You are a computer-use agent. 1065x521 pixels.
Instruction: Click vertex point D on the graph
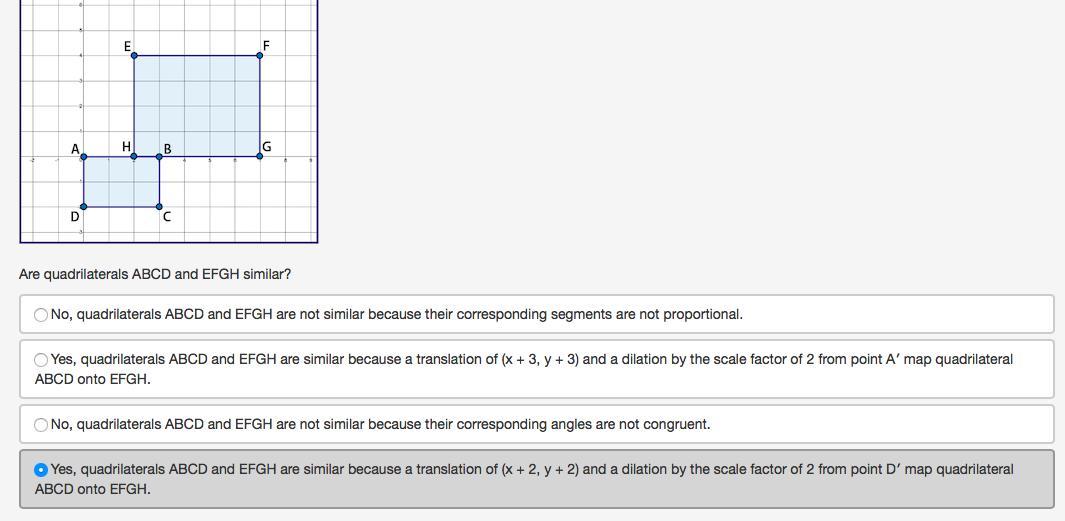click(84, 207)
